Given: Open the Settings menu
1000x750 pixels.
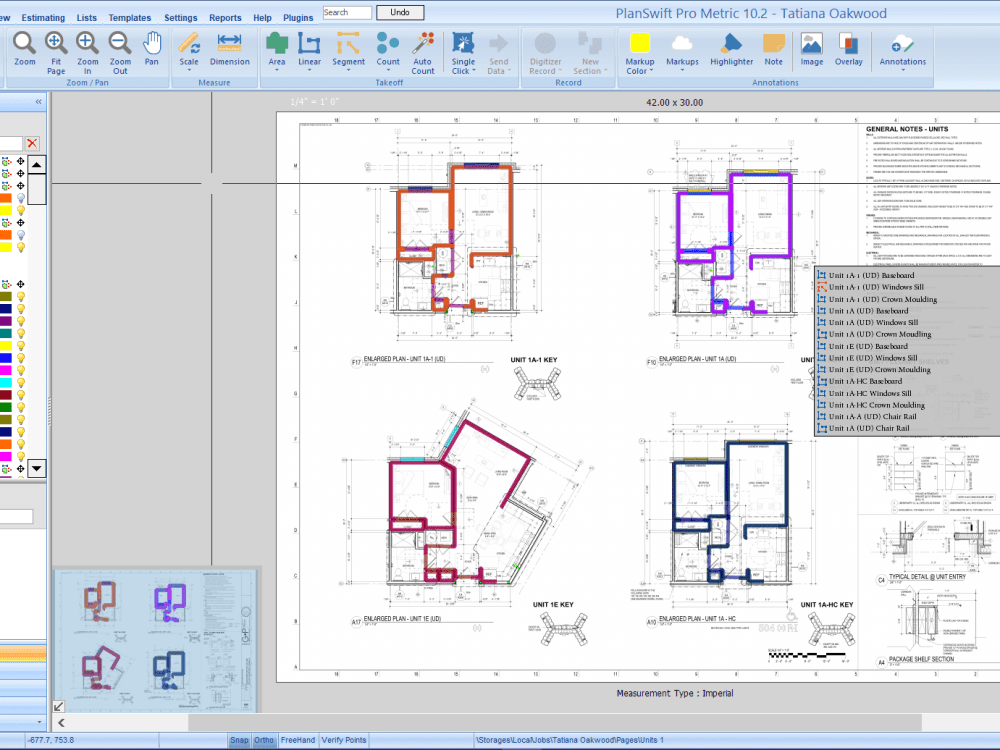Looking at the screenshot, I should pos(180,18).
